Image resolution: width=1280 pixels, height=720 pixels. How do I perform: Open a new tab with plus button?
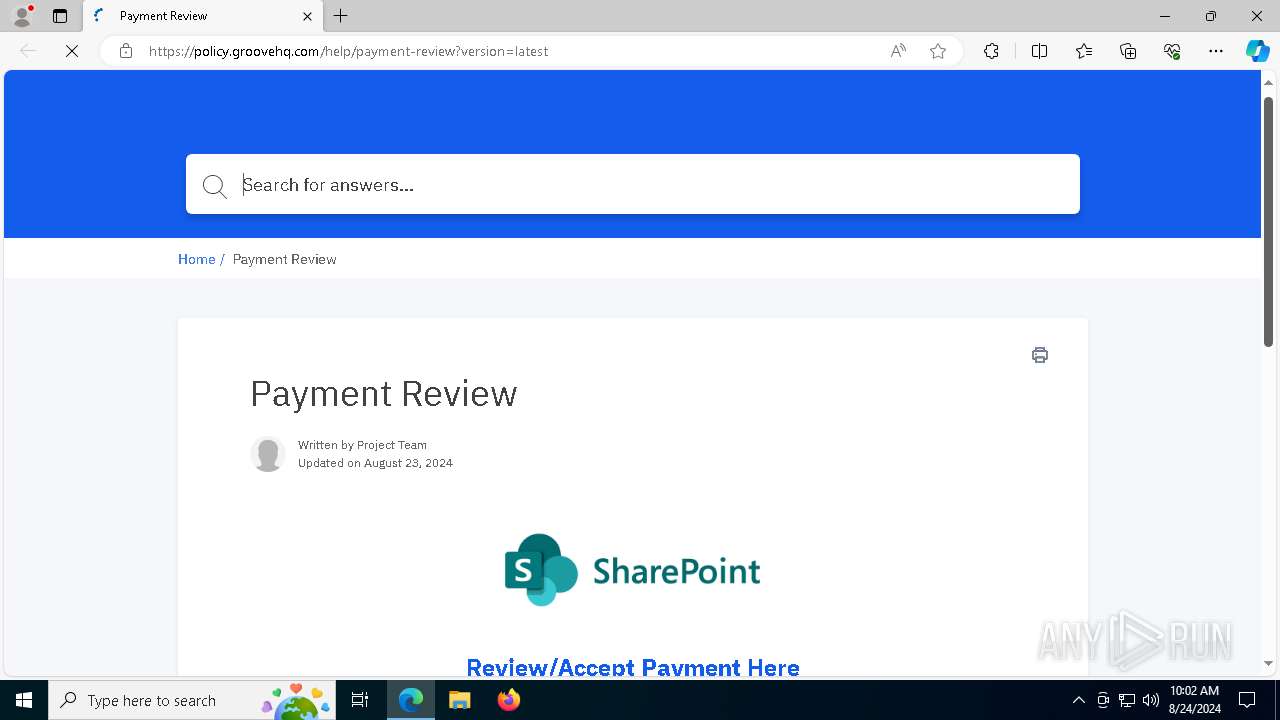pos(341,16)
